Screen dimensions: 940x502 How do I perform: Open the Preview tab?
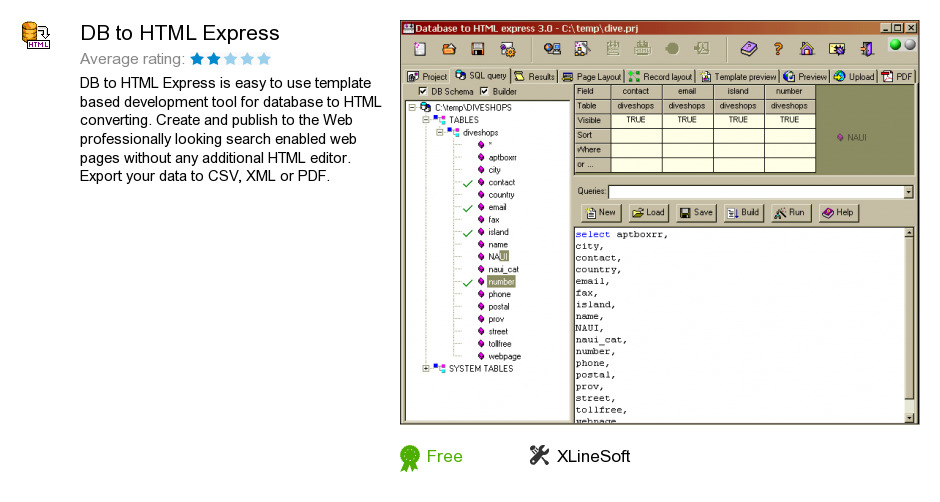(x=805, y=76)
